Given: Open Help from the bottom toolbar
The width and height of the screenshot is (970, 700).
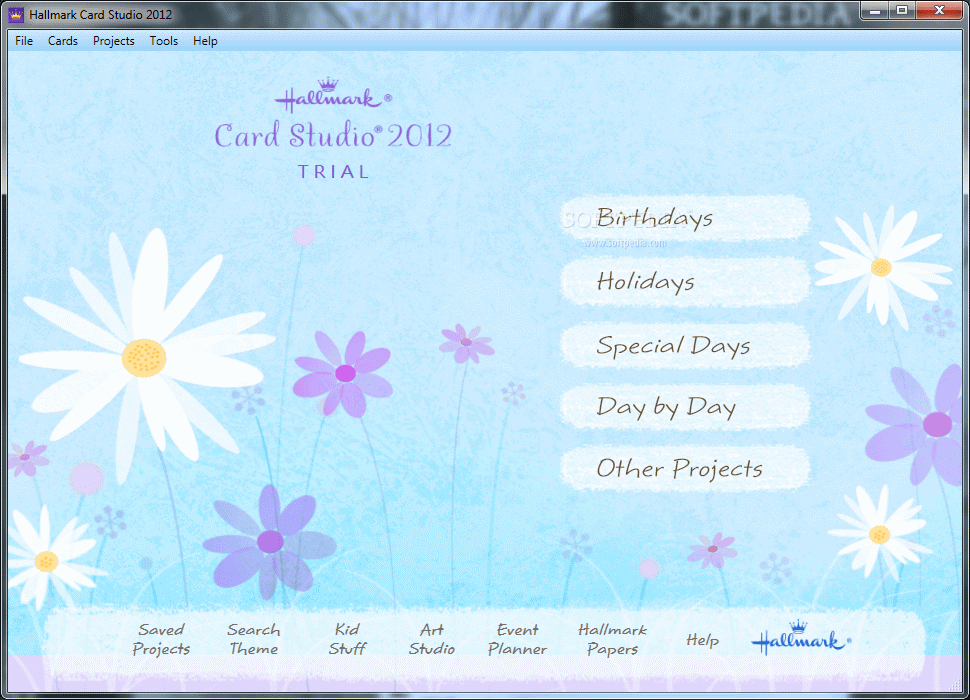Looking at the screenshot, I should click(703, 640).
